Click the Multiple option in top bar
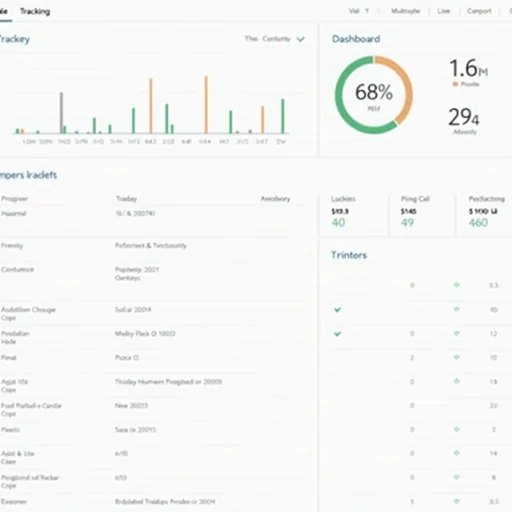This screenshot has height=512, width=512. (405, 11)
